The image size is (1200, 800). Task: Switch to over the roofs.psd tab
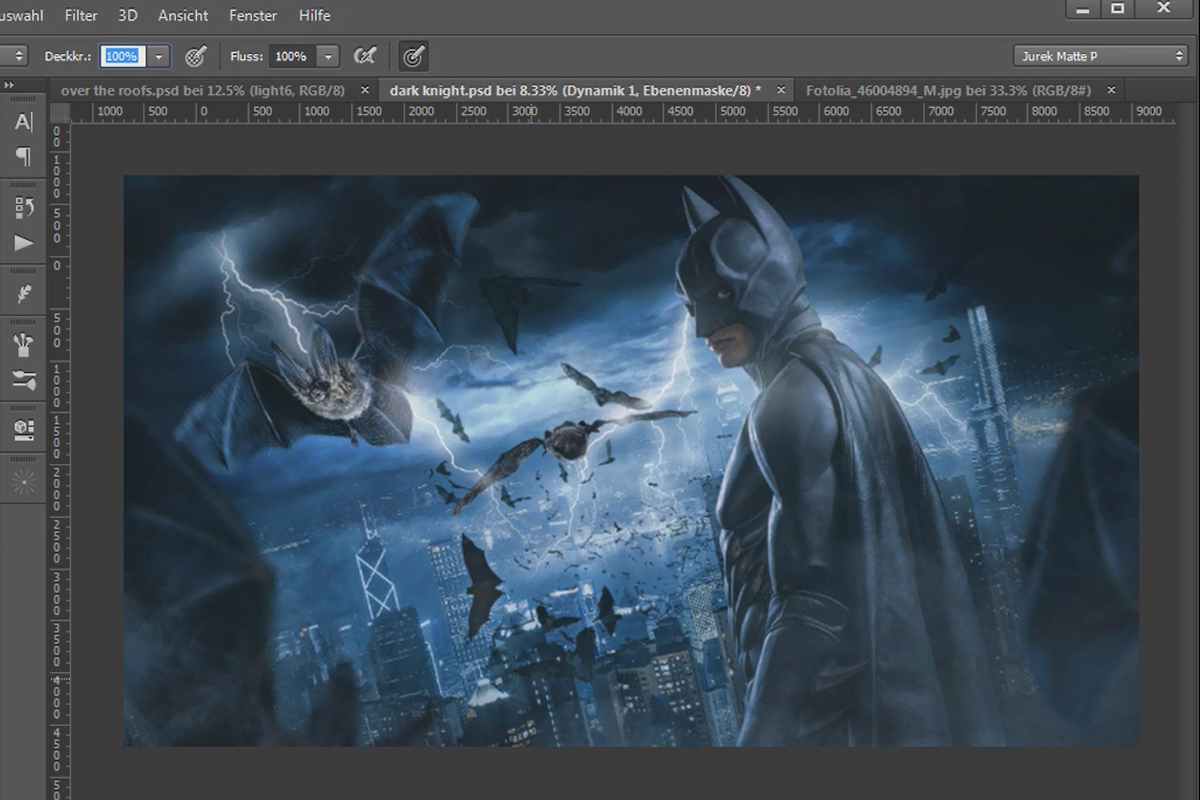[x=203, y=90]
